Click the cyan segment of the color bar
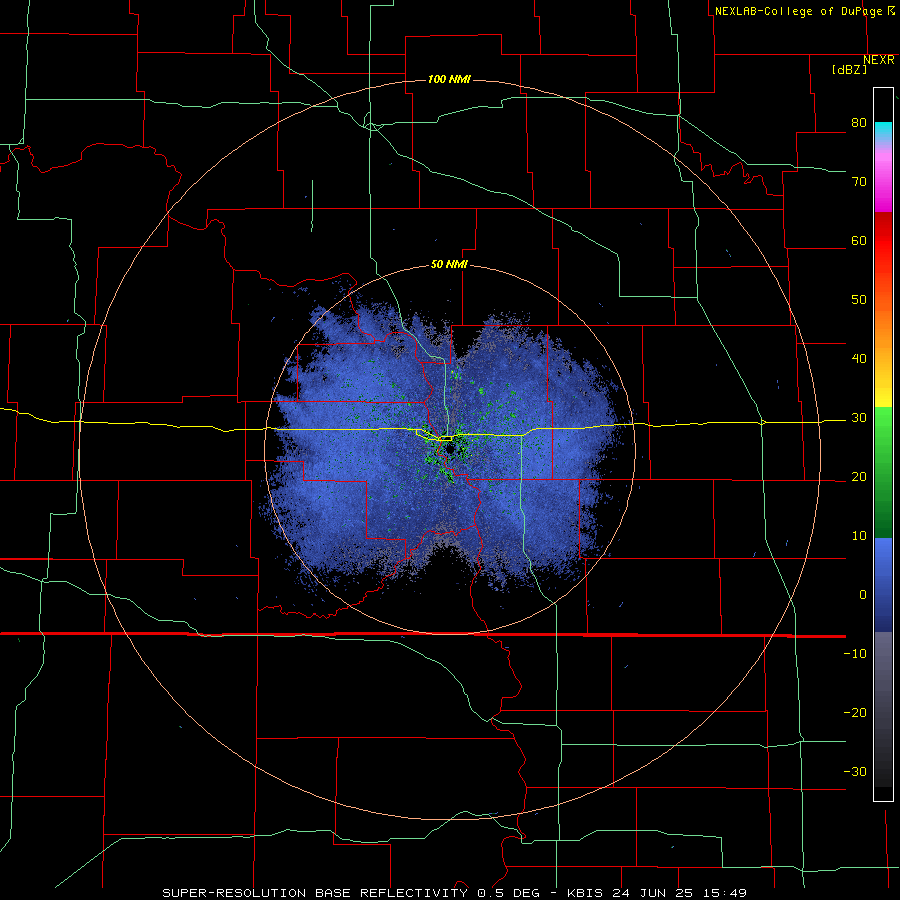Screen dimensions: 900x900 point(883,131)
